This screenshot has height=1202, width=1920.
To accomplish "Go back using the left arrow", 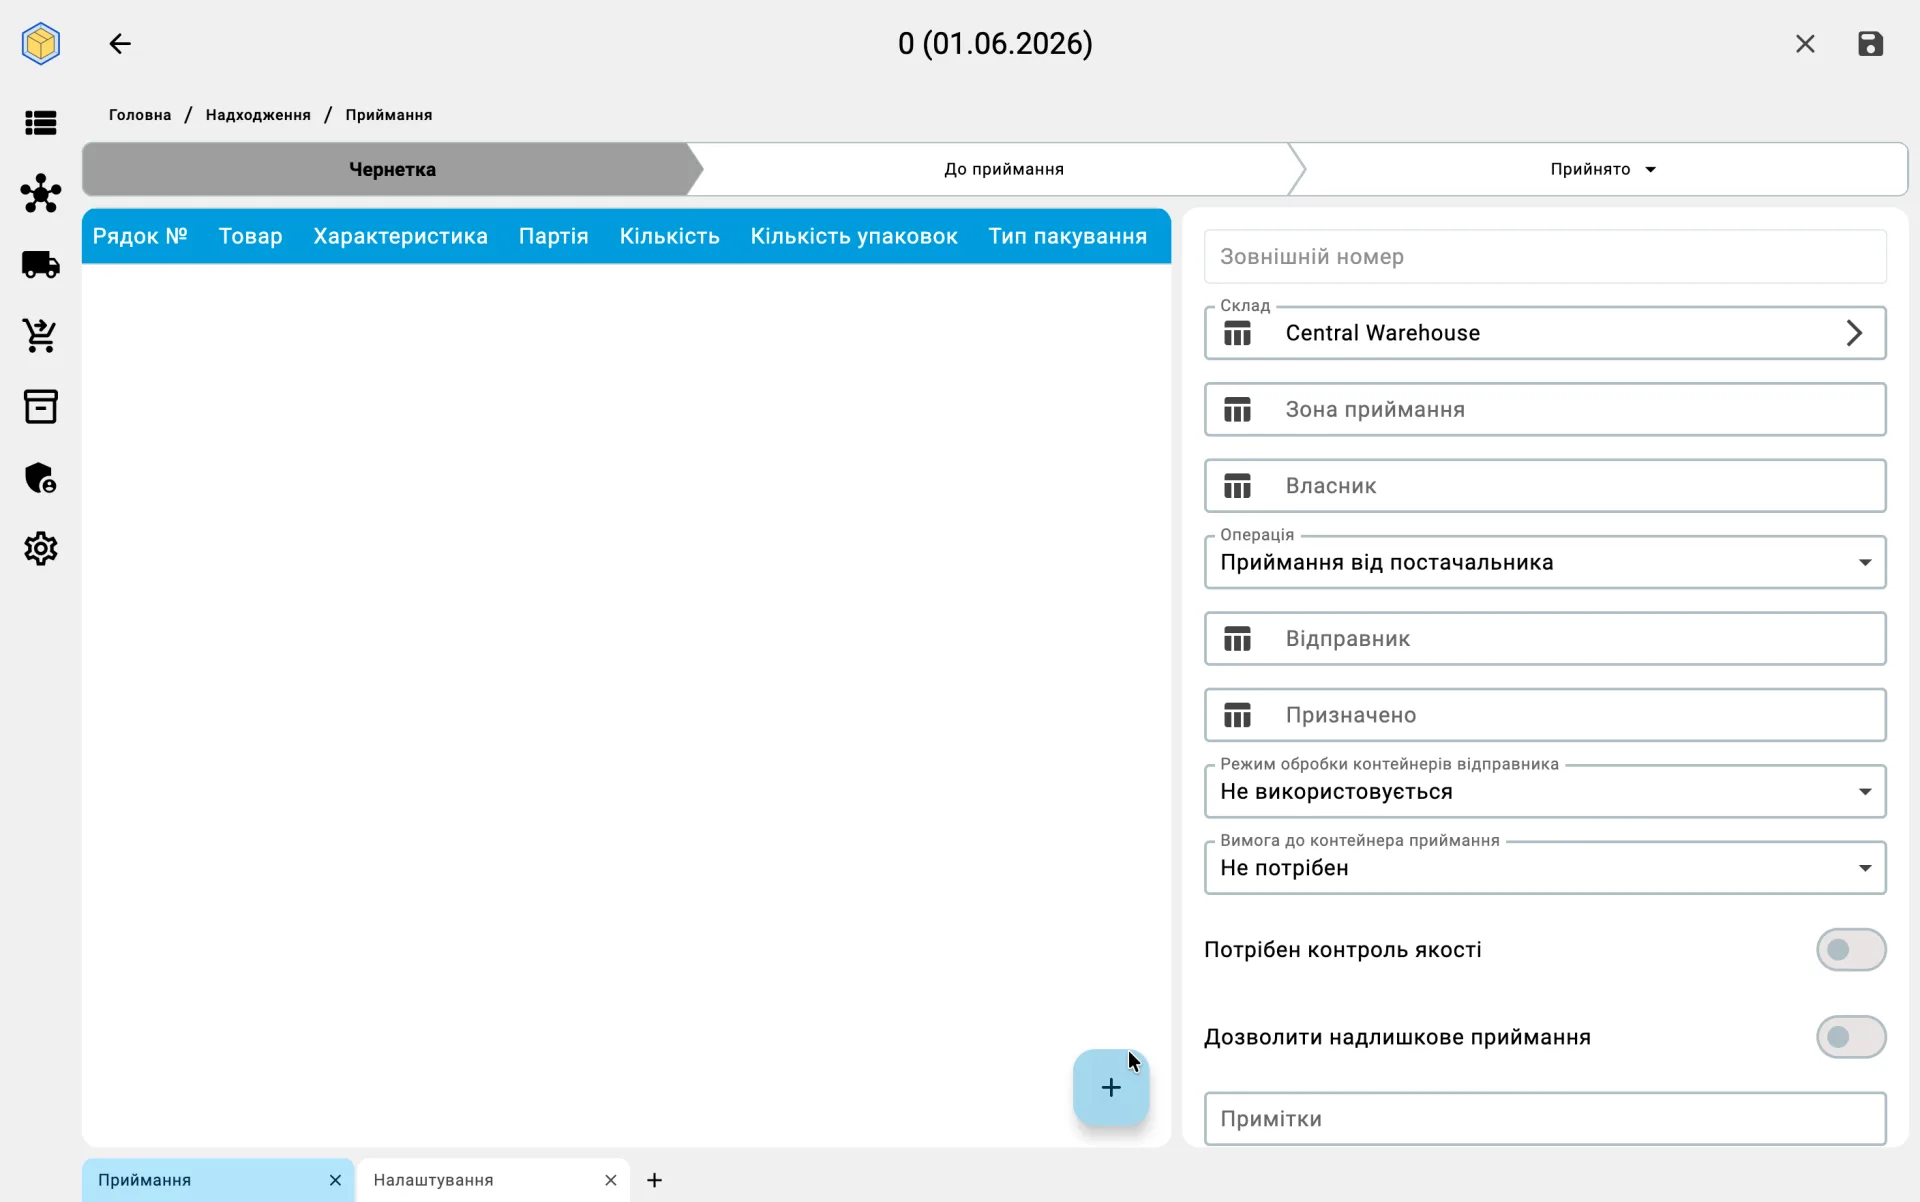I will tap(120, 44).
